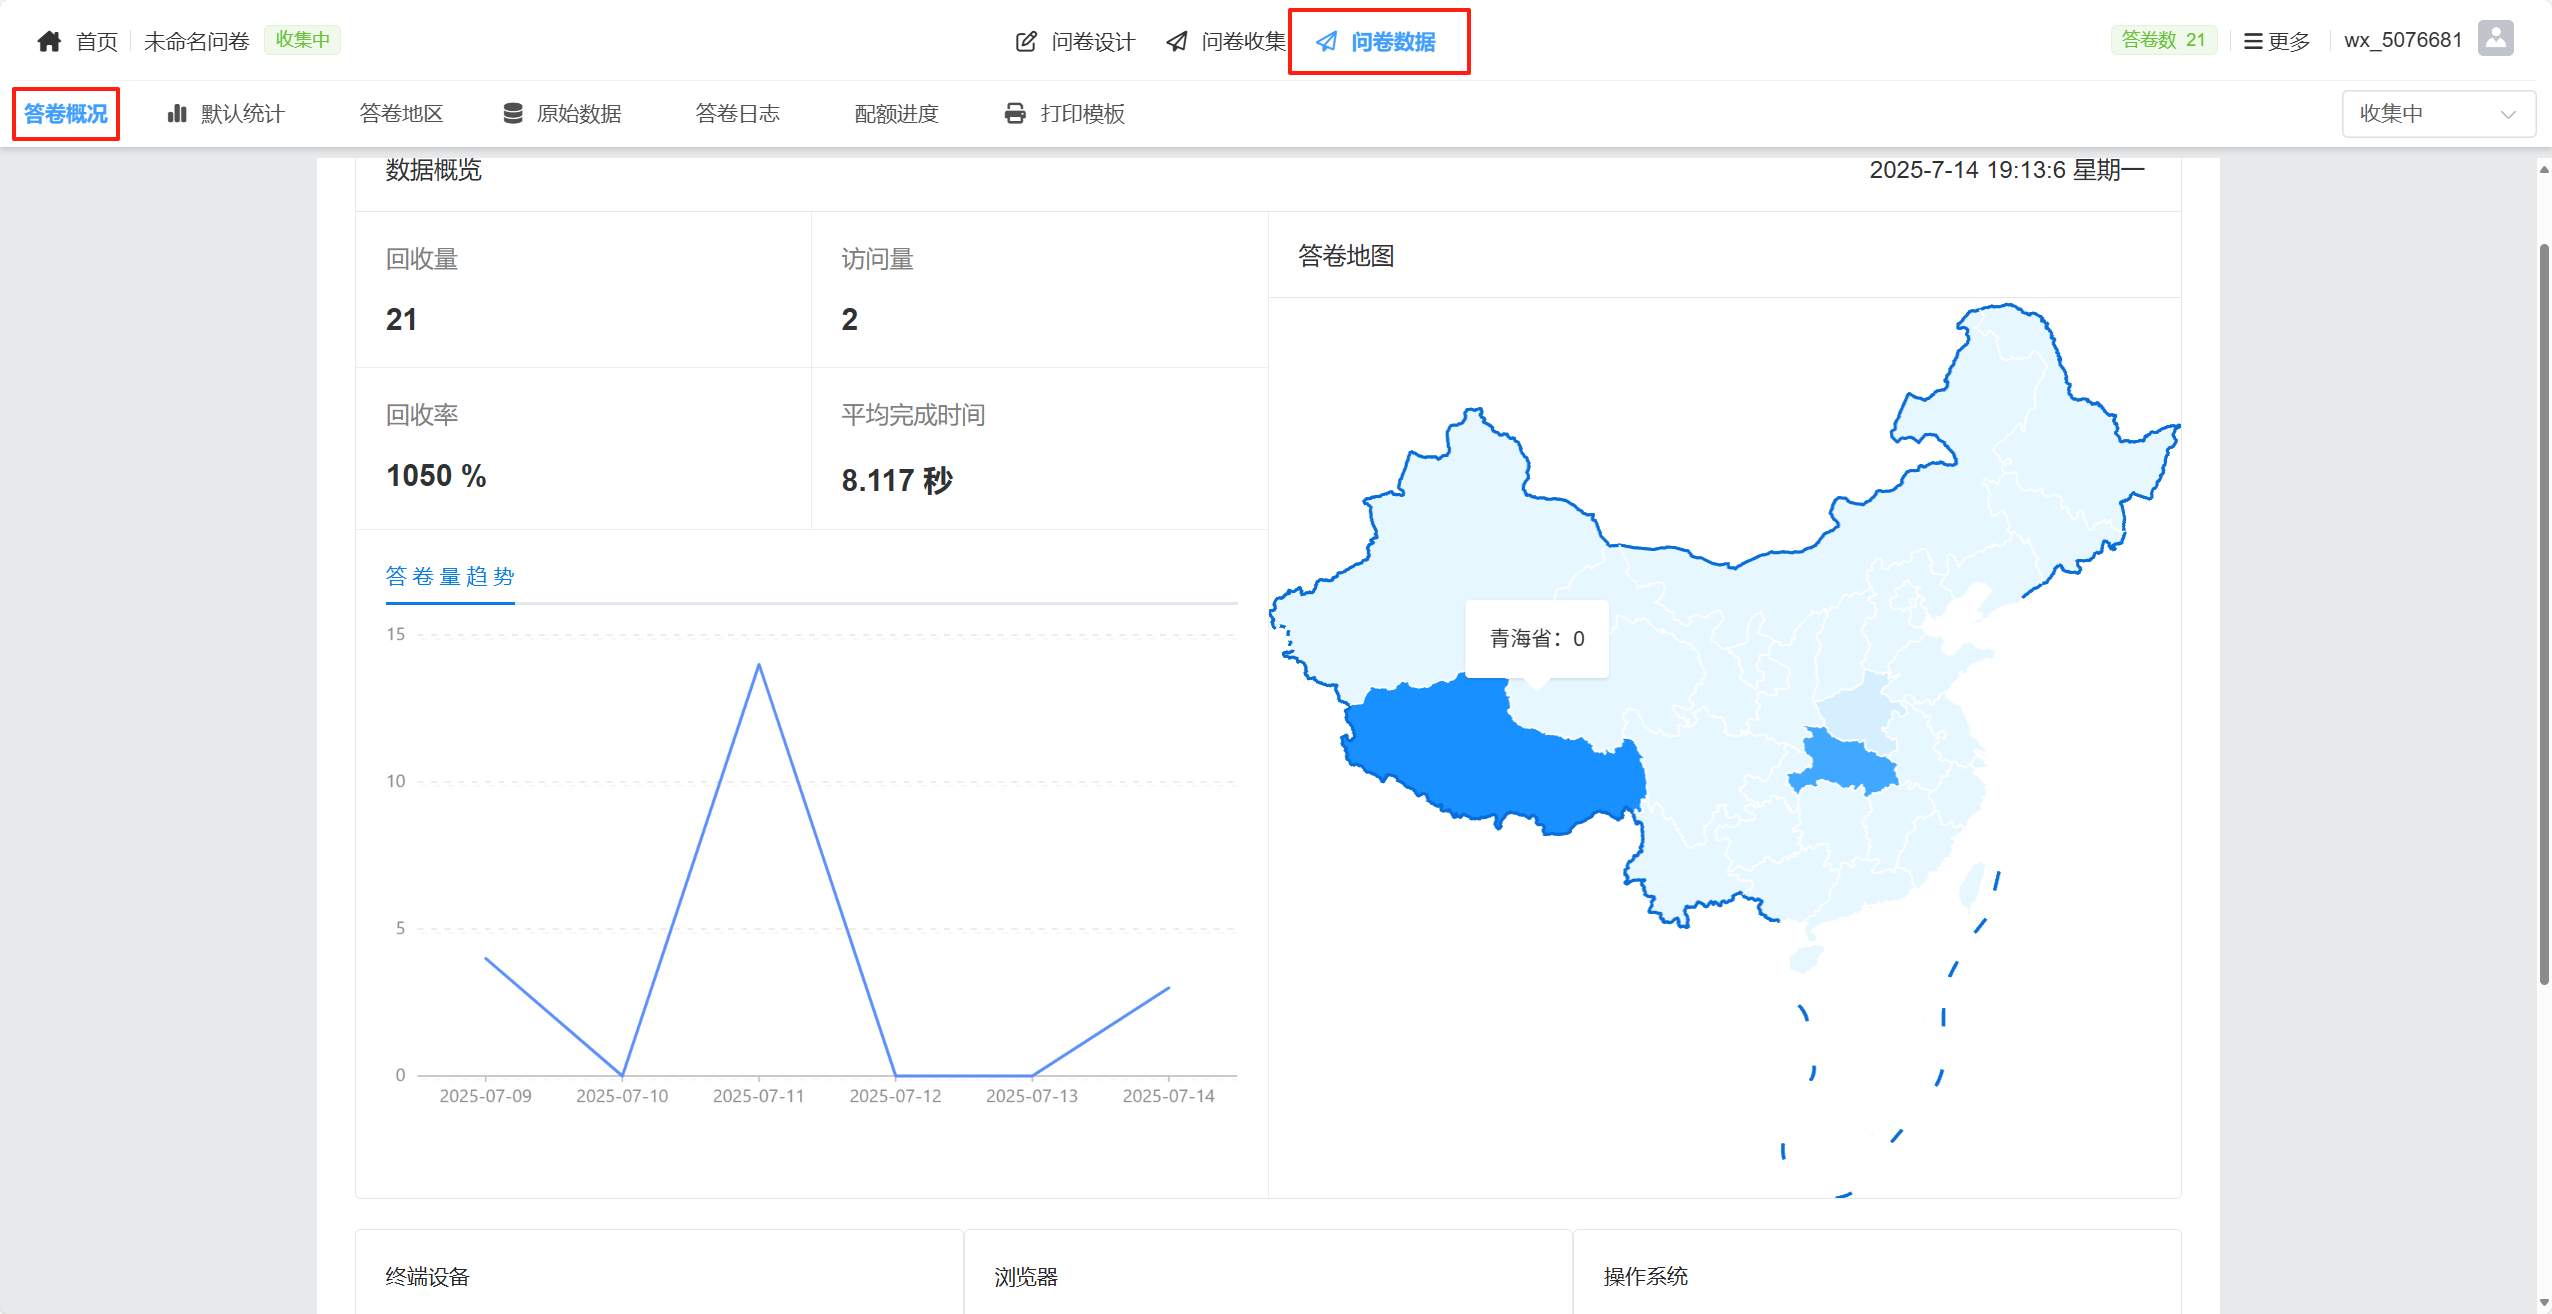Click the paper plane icon for 问卷收集

pos(1177,41)
